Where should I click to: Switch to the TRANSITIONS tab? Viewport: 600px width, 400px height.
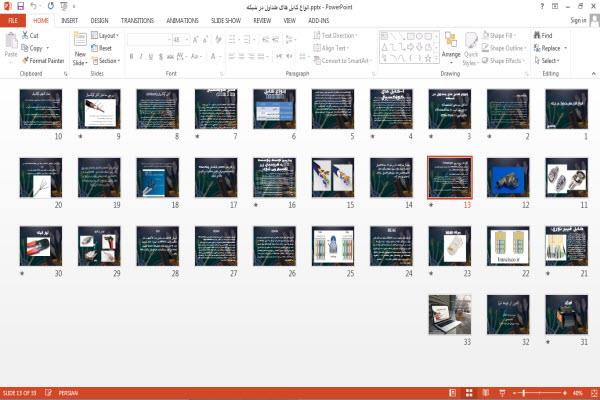click(137, 21)
